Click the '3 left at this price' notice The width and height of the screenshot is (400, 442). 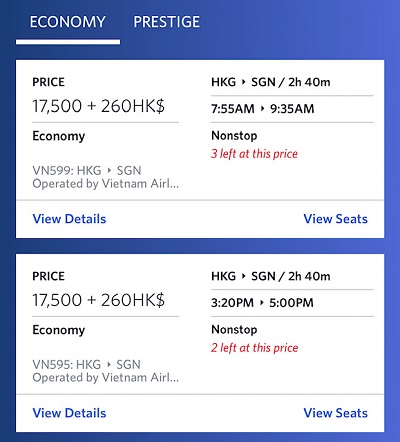tap(254, 154)
